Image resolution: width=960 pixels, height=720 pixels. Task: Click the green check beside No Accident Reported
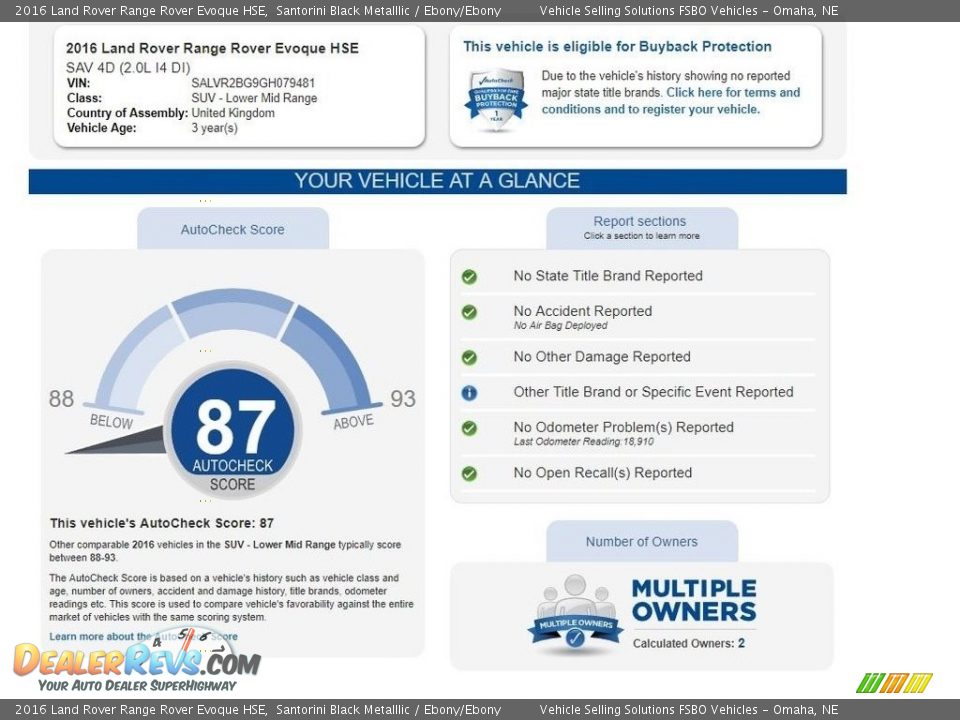pos(470,312)
